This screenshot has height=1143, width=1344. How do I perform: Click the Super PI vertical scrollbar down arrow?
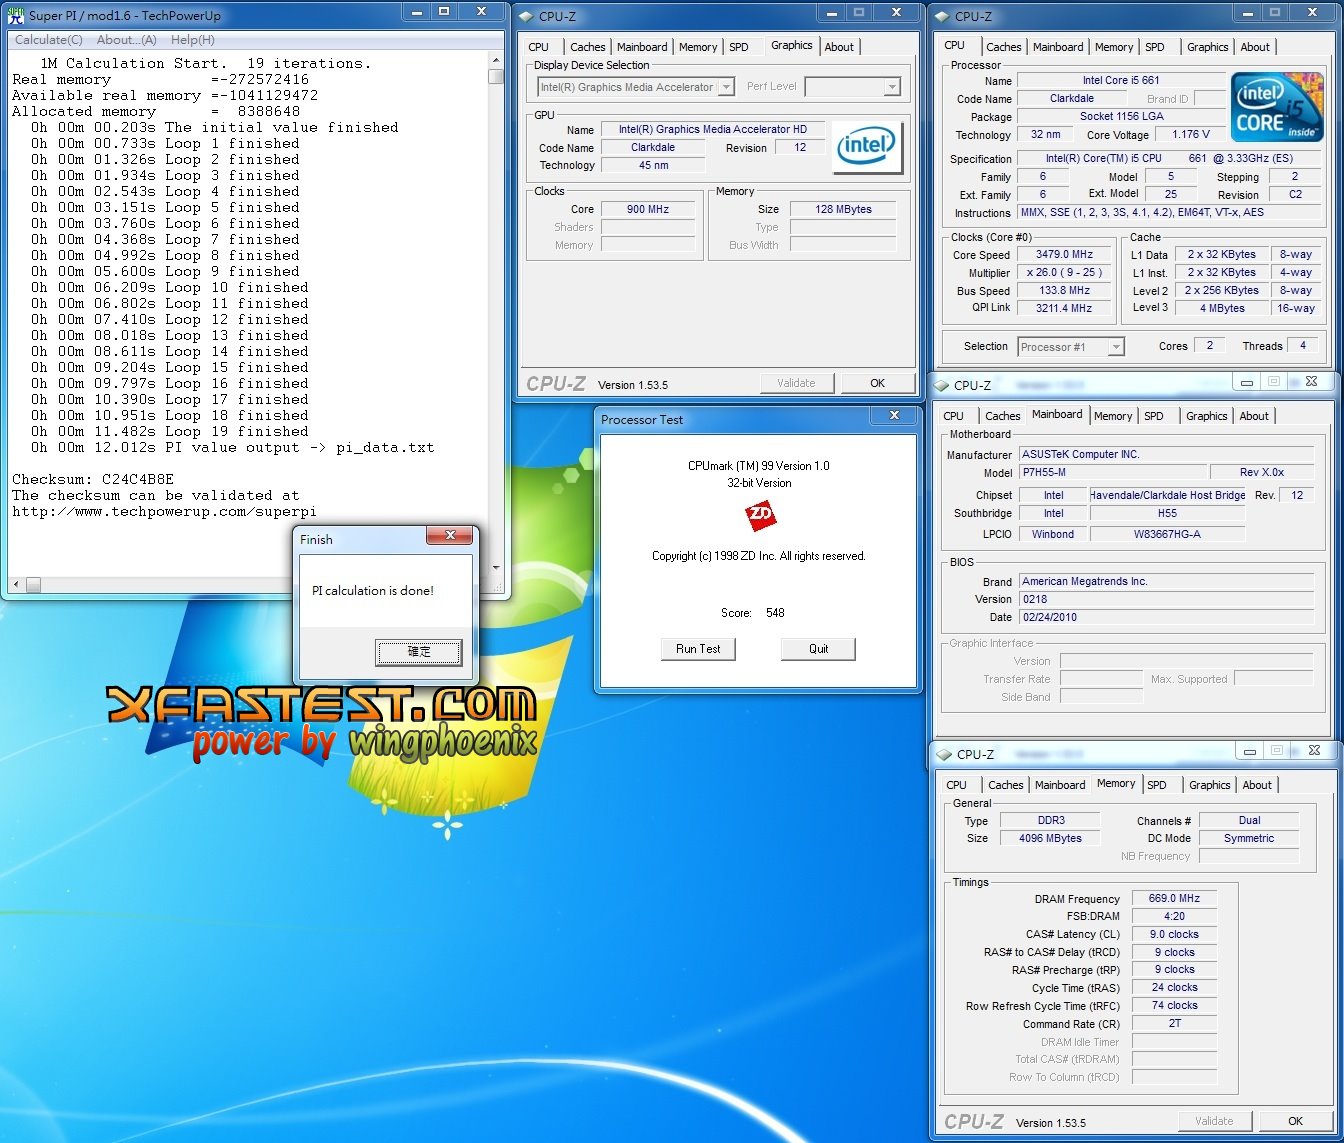[496, 568]
